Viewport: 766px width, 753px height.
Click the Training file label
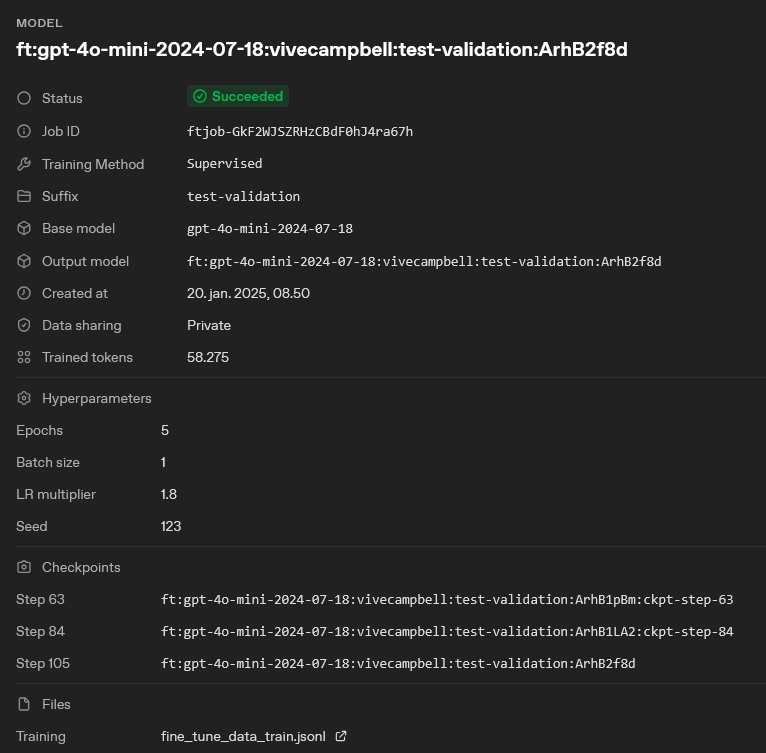click(41, 736)
